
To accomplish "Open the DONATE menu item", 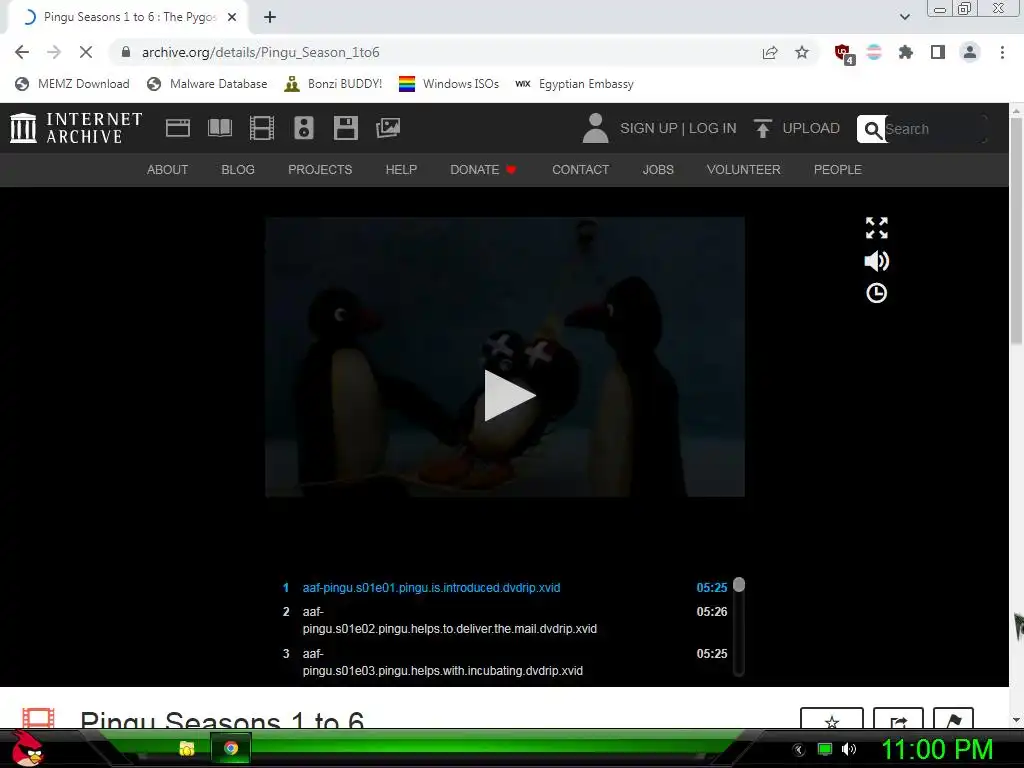I will 483,170.
